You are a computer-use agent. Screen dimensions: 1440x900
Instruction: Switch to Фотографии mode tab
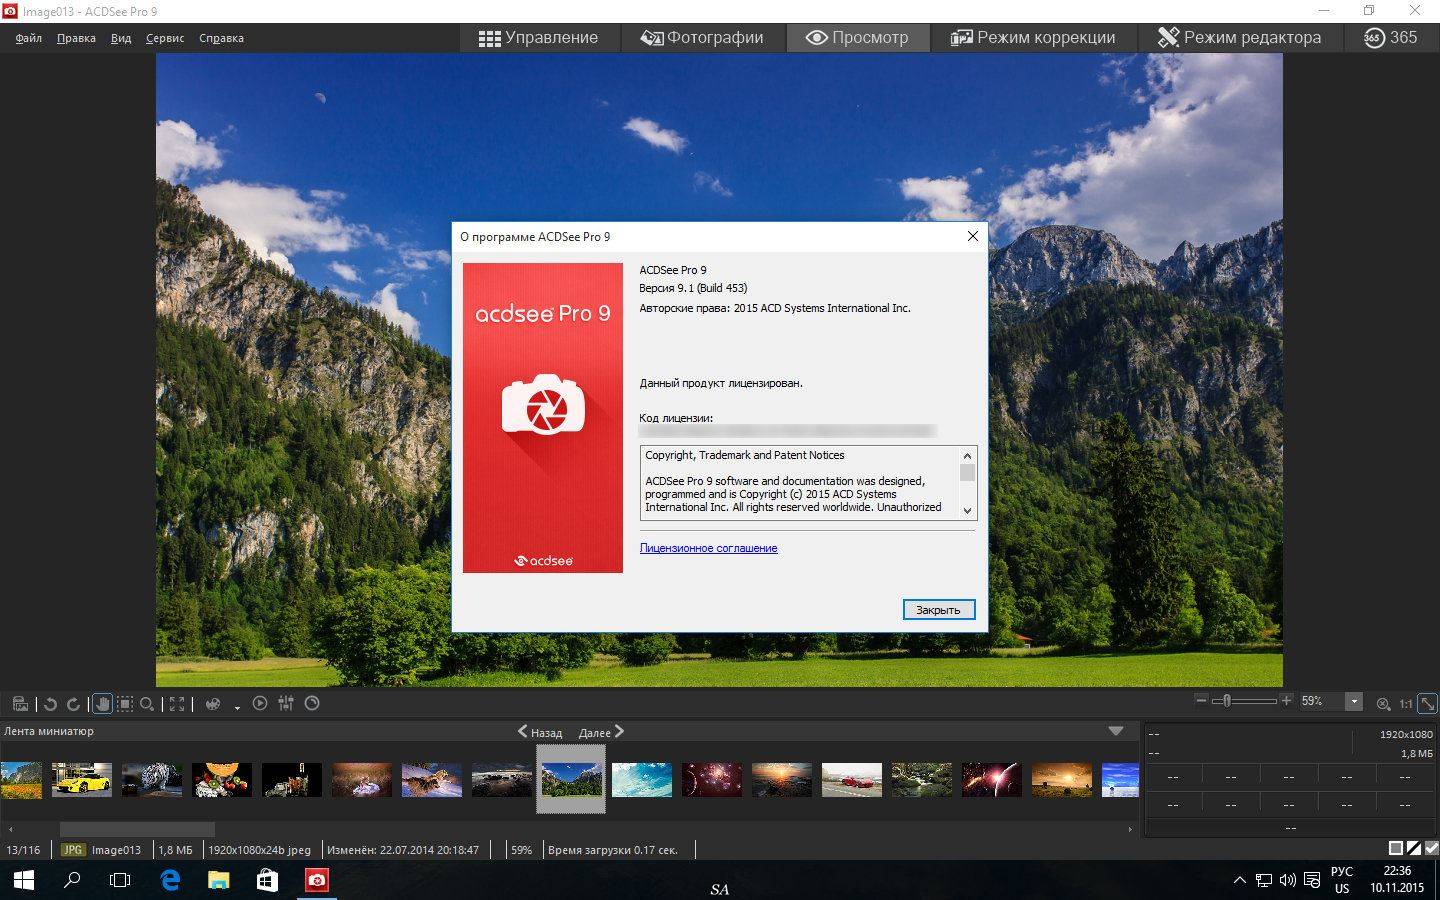702,38
